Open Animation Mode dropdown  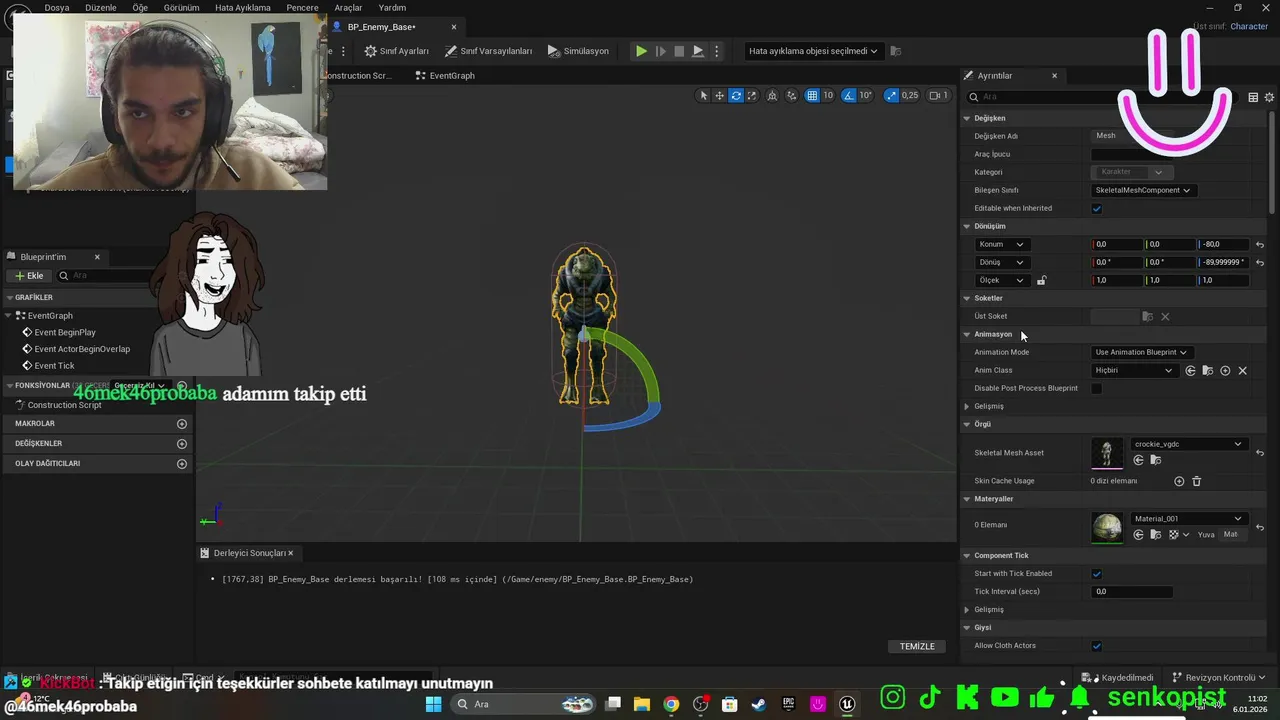[1141, 352]
